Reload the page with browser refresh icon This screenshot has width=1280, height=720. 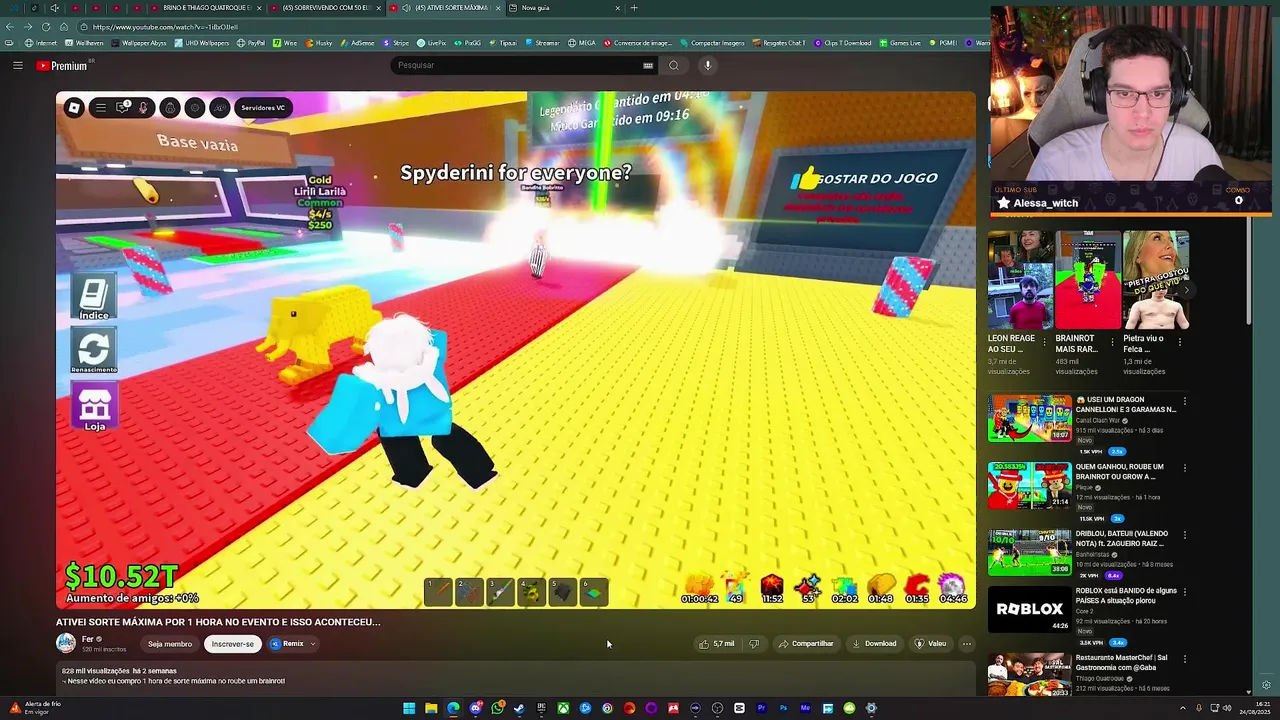[46, 27]
